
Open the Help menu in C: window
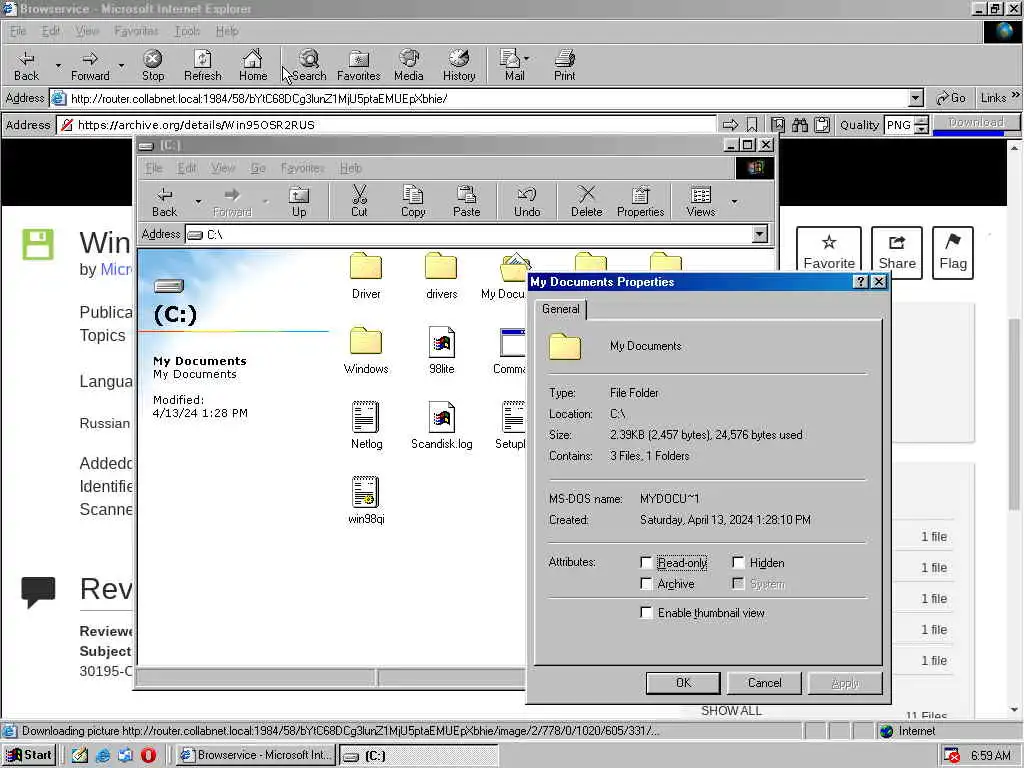(x=350, y=168)
